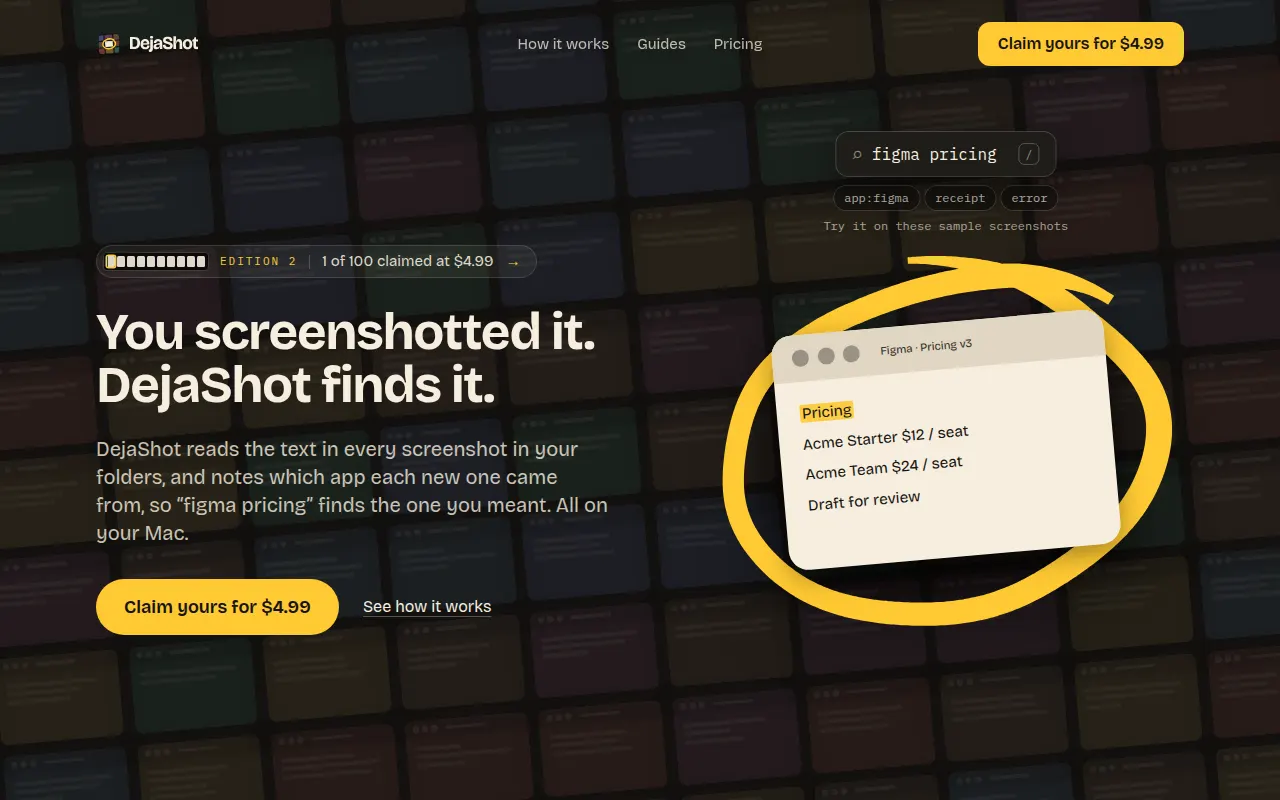1280x800 pixels.
Task: Click "Try it on these sample screenshots" caption
Action: (946, 227)
